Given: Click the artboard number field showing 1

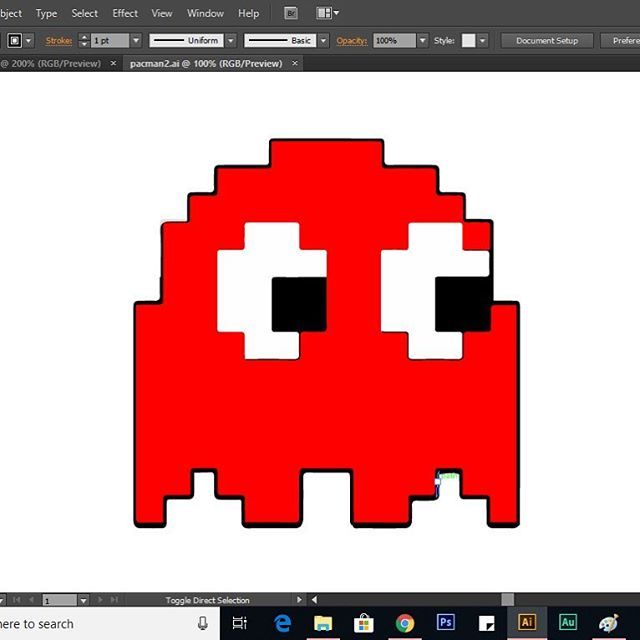Looking at the screenshot, I should point(60,600).
